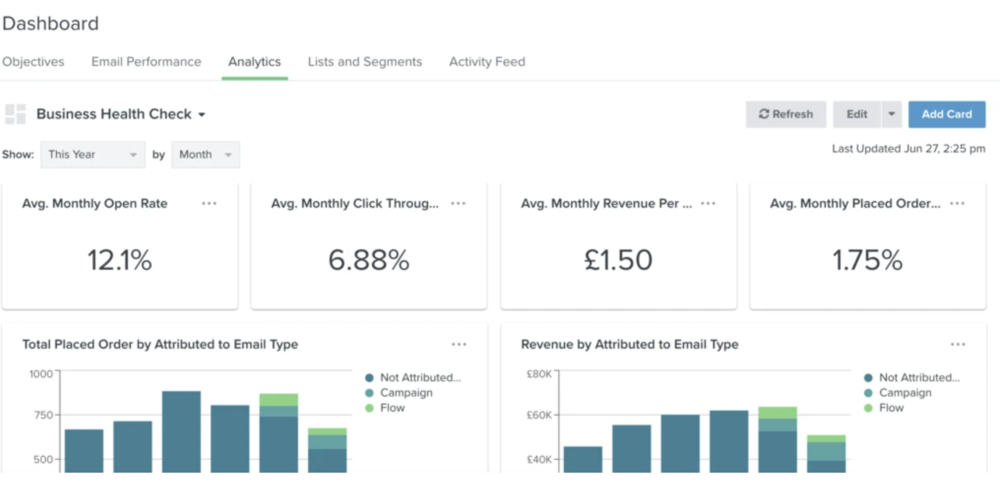
Task: Expand the Business Health Check dashboard selector
Action: [x=120, y=114]
